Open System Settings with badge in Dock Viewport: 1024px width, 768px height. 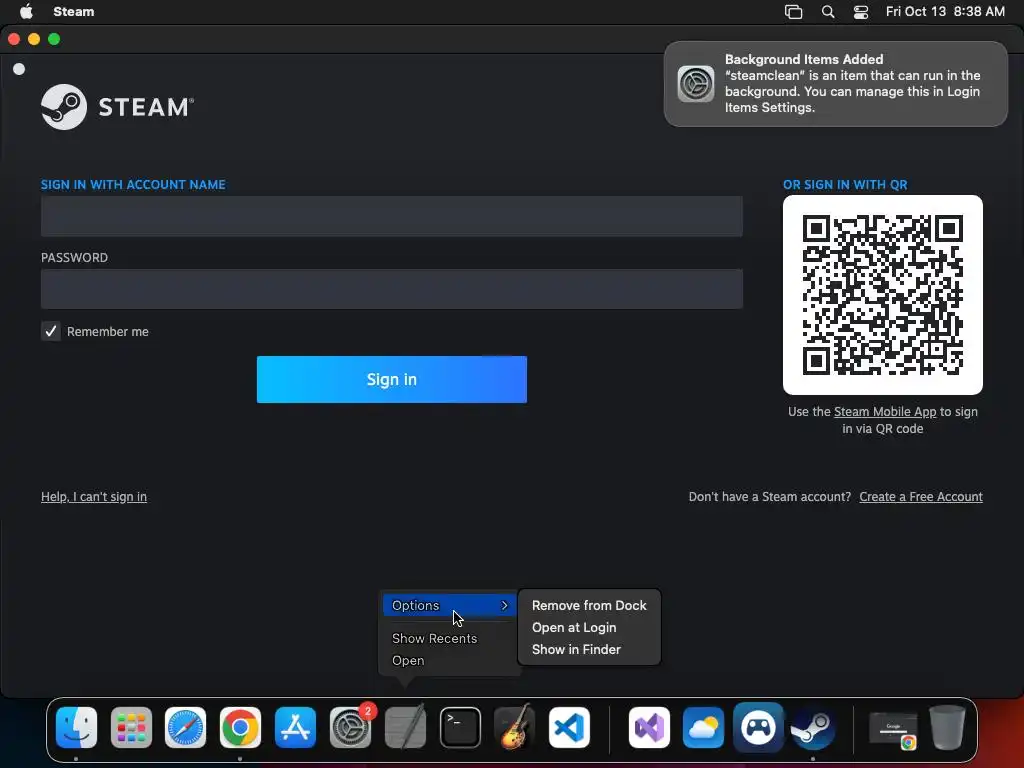point(350,727)
